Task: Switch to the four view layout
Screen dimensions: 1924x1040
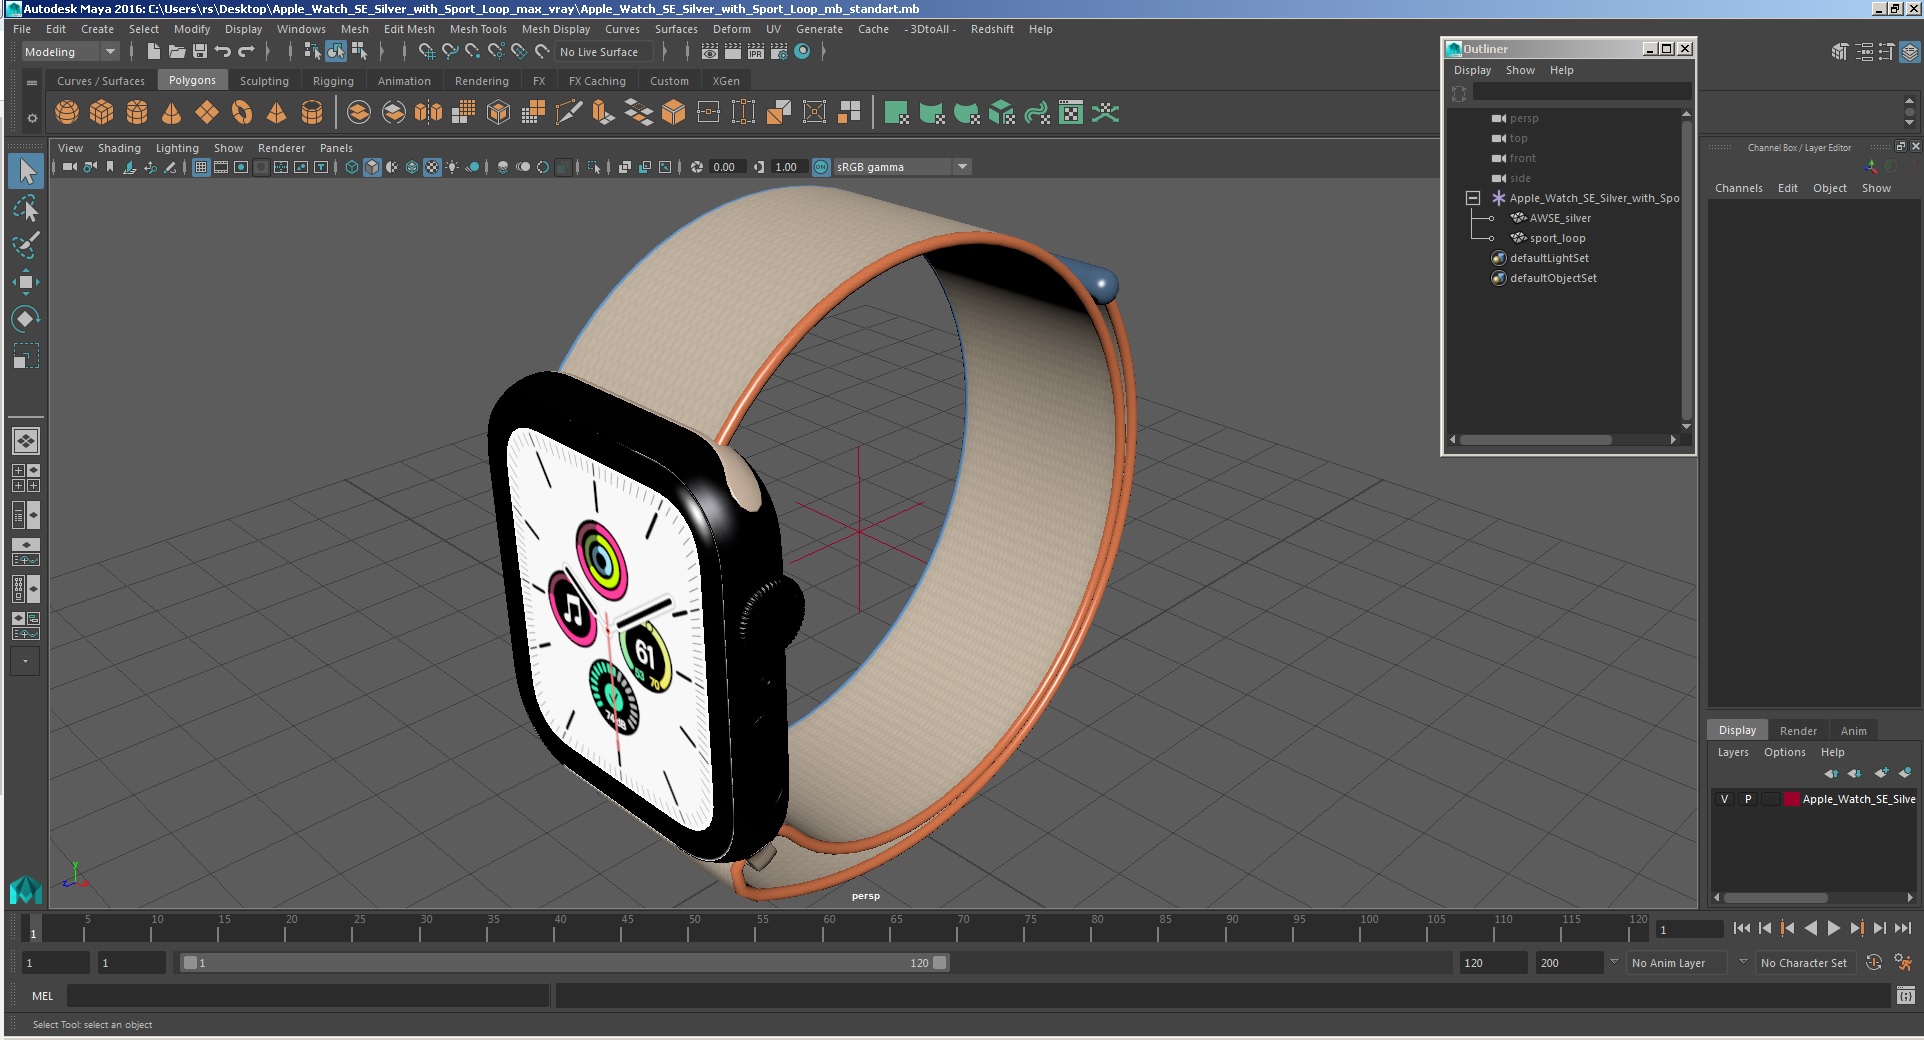Action: click(26, 478)
